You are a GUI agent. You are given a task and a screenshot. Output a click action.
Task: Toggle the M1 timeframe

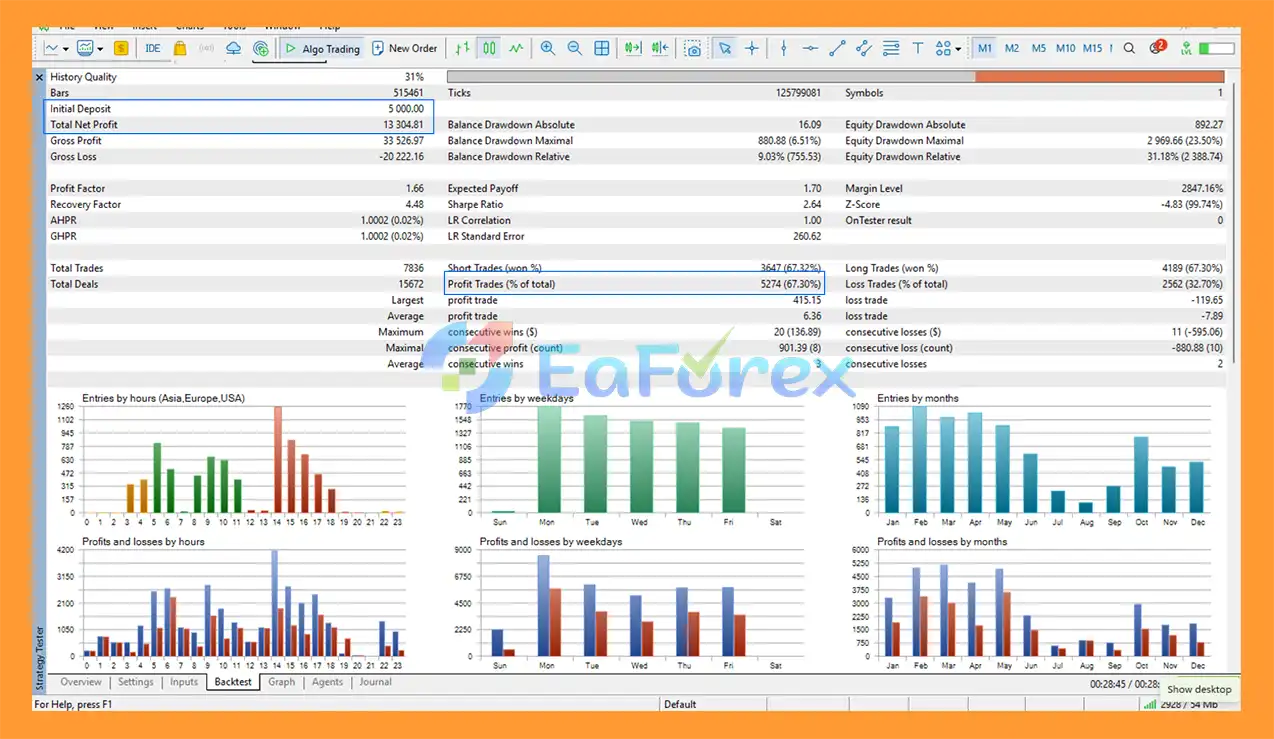(985, 48)
